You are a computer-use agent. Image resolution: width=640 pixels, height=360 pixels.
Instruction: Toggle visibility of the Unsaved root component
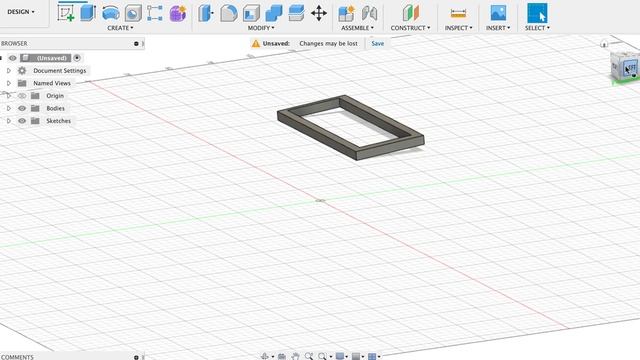click(13, 58)
